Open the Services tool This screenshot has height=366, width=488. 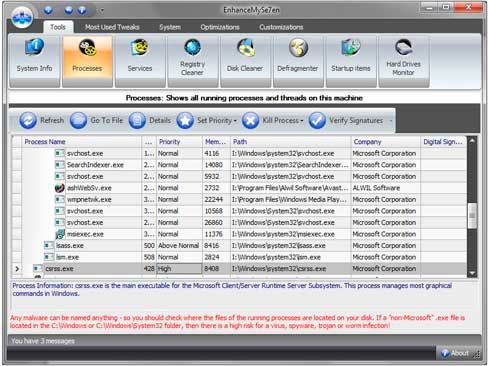(x=140, y=61)
